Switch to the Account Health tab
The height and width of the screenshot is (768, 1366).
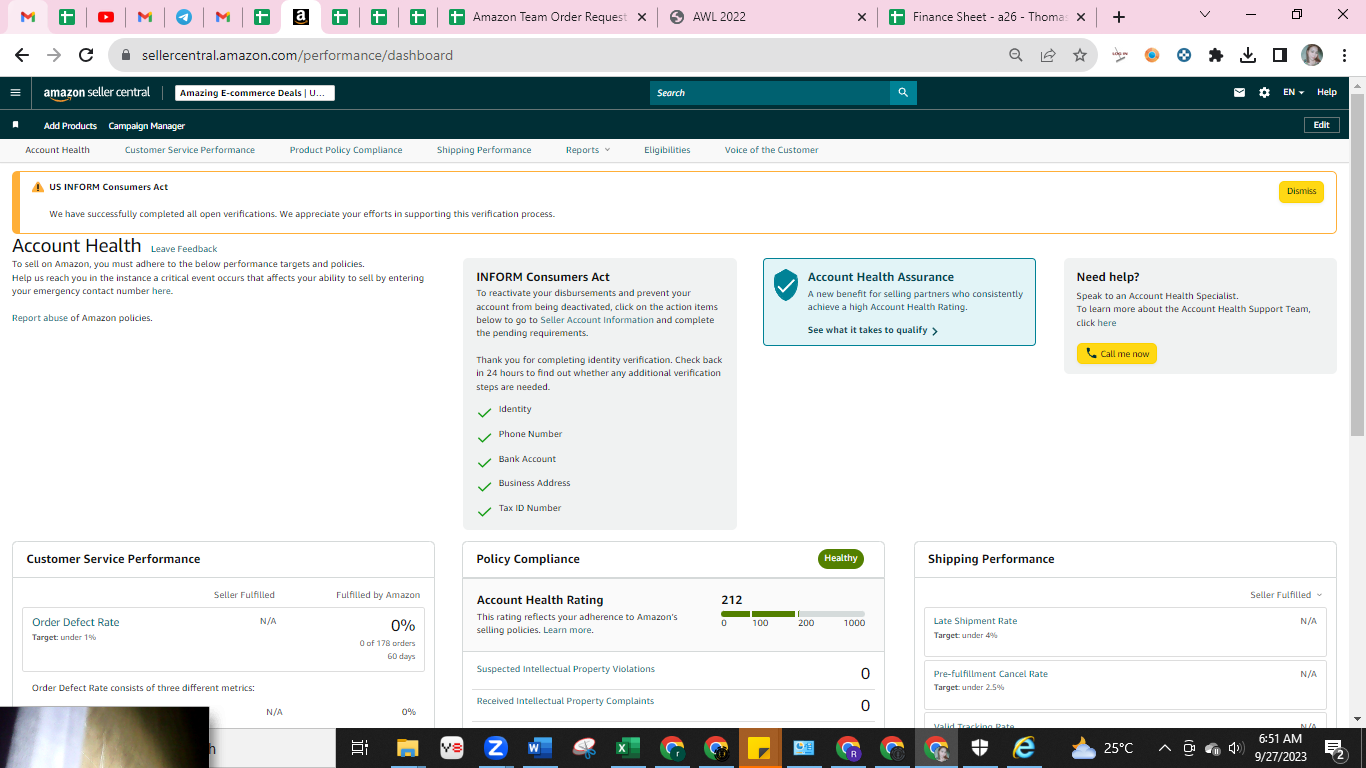tap(58, 150)
